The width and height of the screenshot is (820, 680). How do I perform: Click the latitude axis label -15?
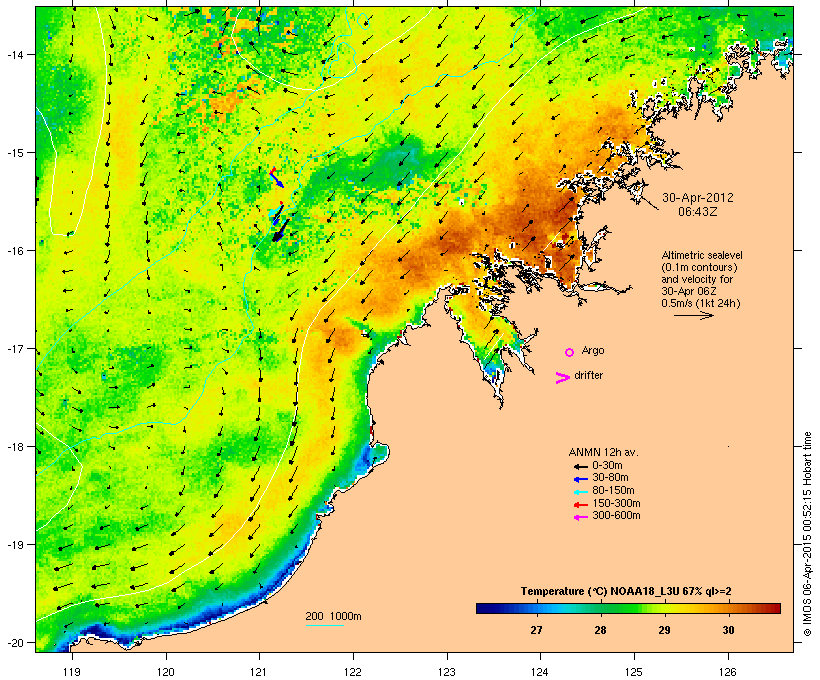14,153
